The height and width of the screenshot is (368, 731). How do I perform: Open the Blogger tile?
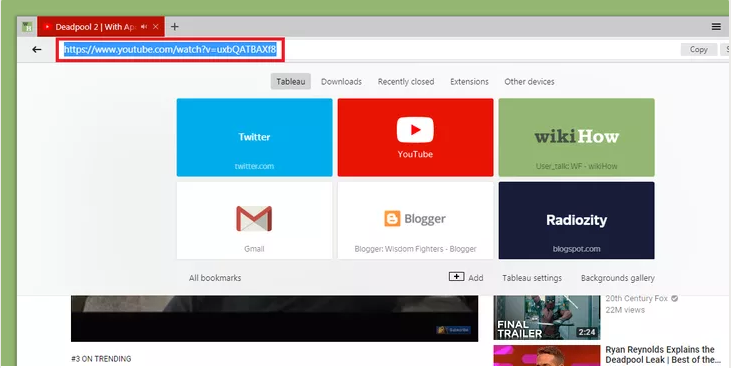tap(415, 220)
